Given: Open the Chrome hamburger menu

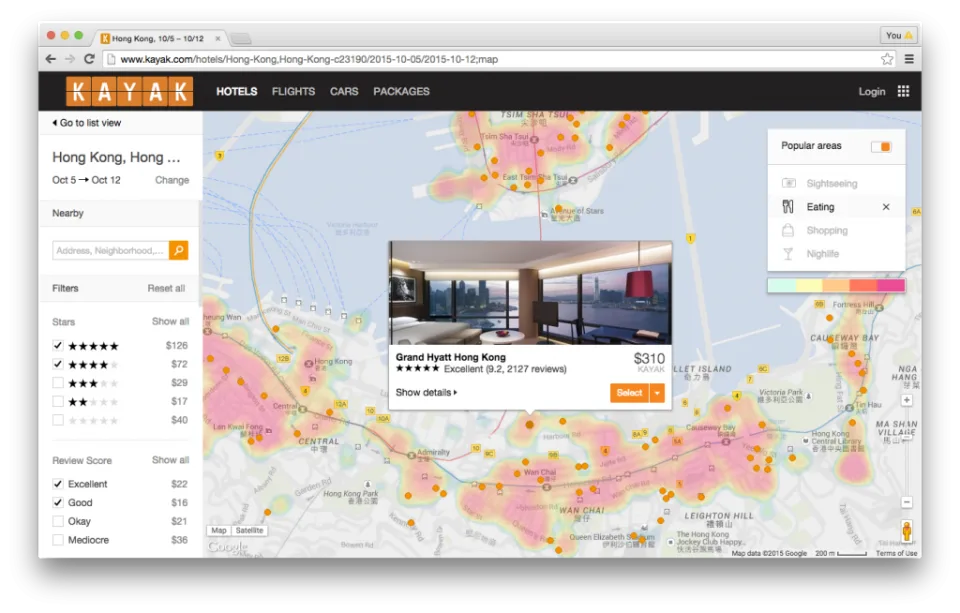Looking at the screenshot, I should (x=909, y=59).
